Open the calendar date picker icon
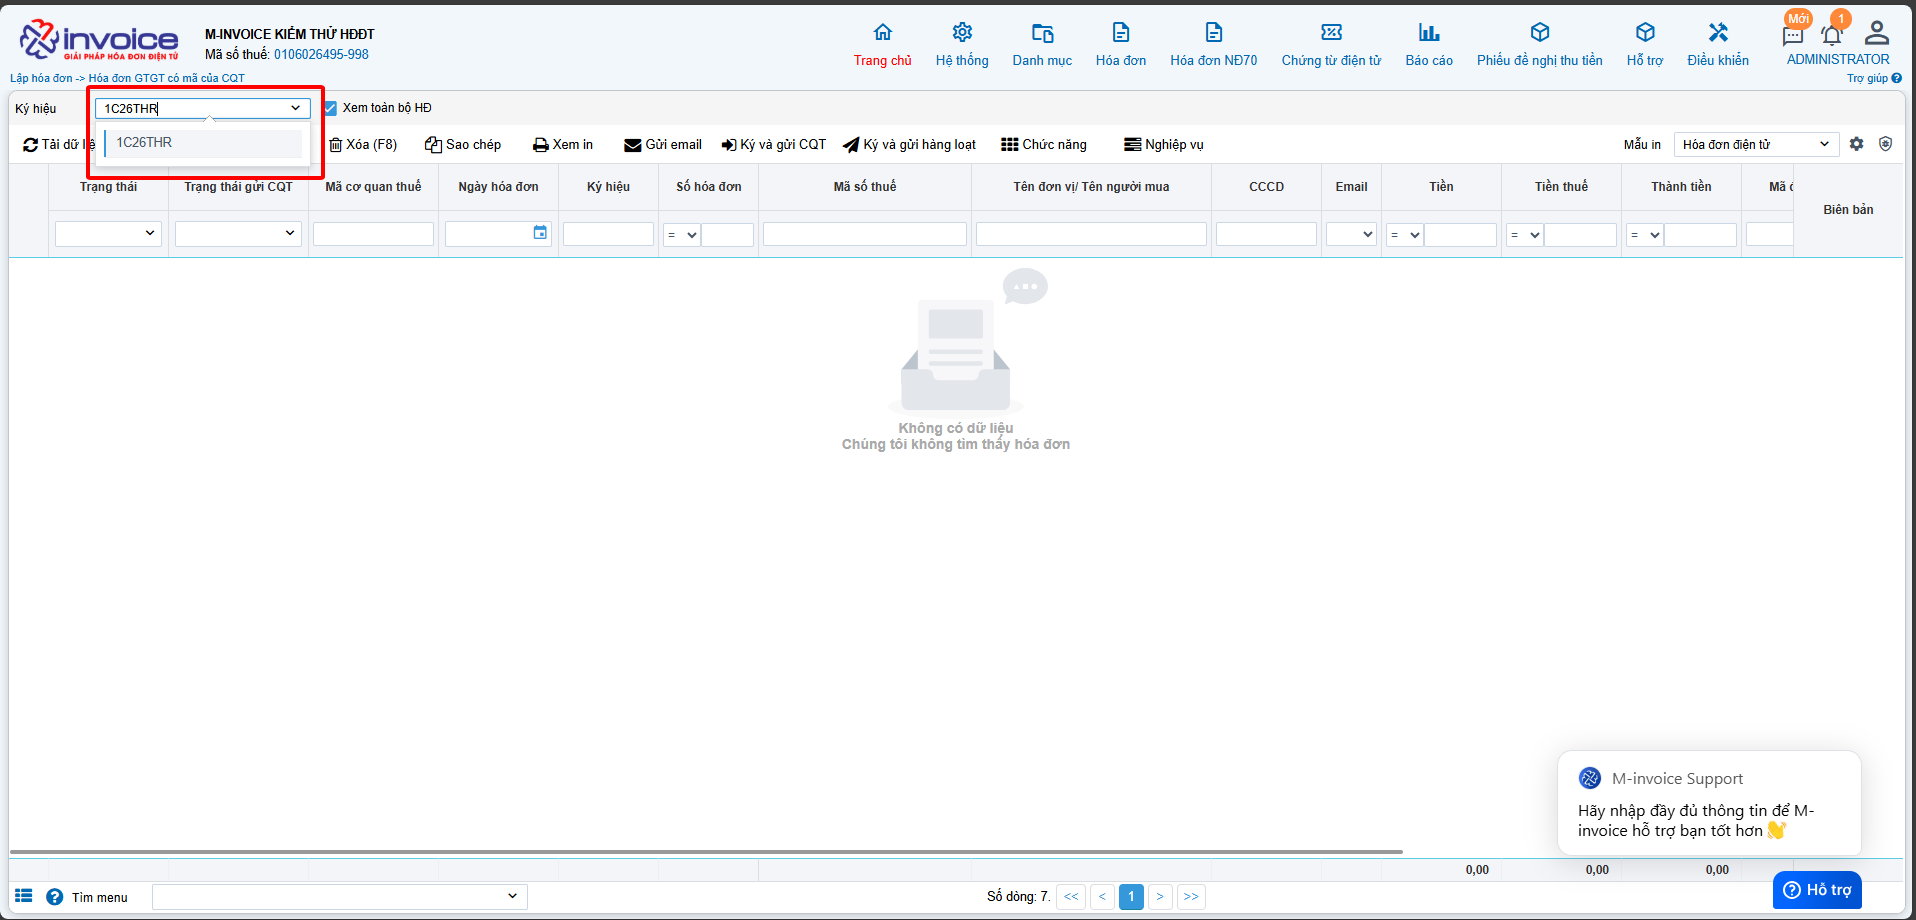This screenshot has height=920, width=1916. tap(540, 233)
